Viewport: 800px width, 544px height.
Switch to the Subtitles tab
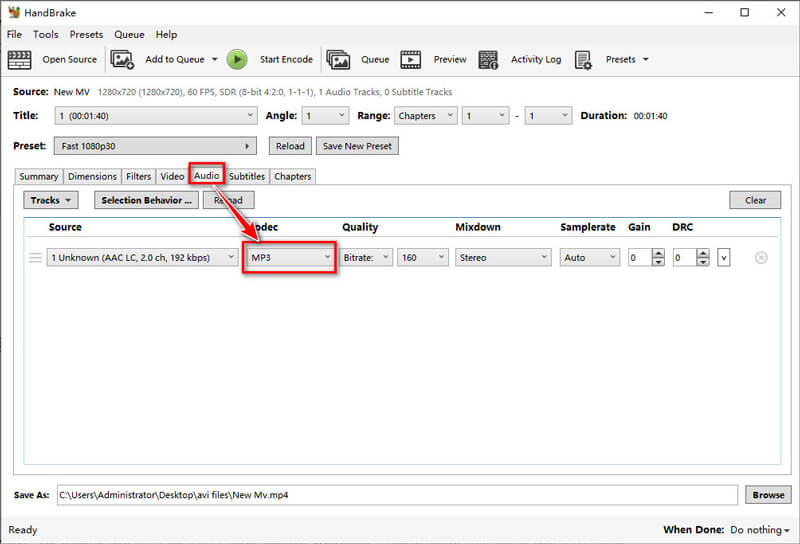coord(246,176)
